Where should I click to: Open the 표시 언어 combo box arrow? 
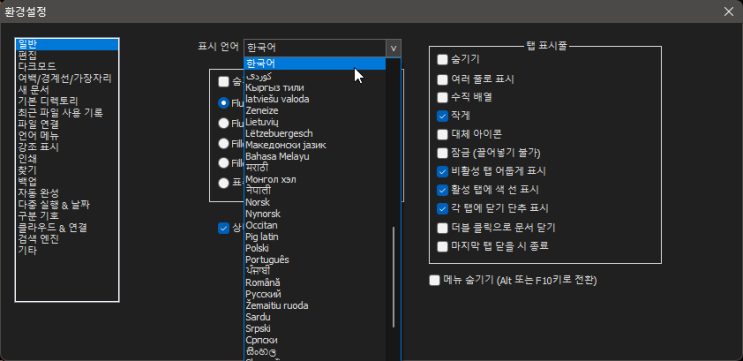(393, 48)
